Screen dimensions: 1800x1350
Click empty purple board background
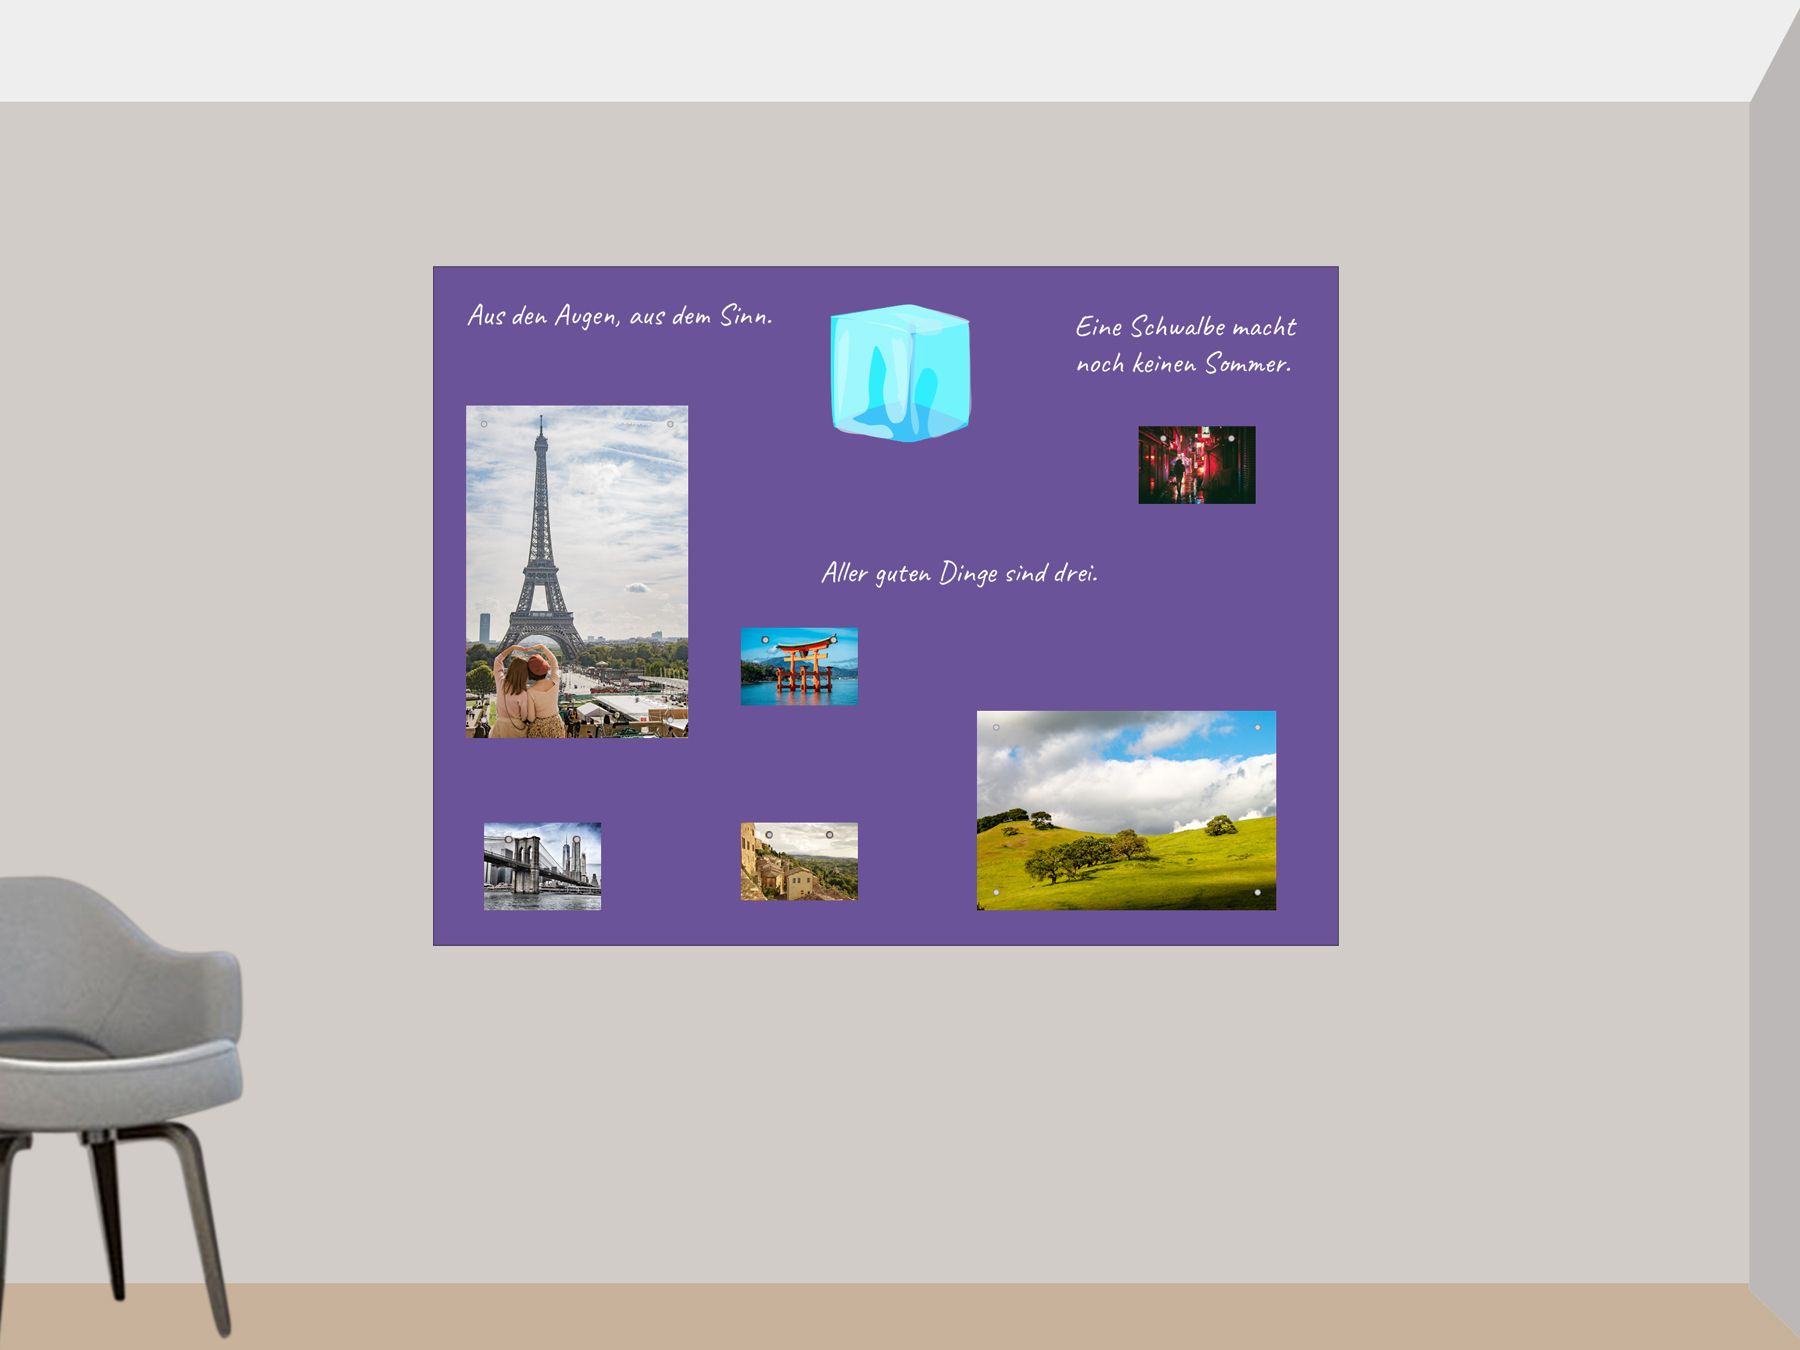point(900,780)
